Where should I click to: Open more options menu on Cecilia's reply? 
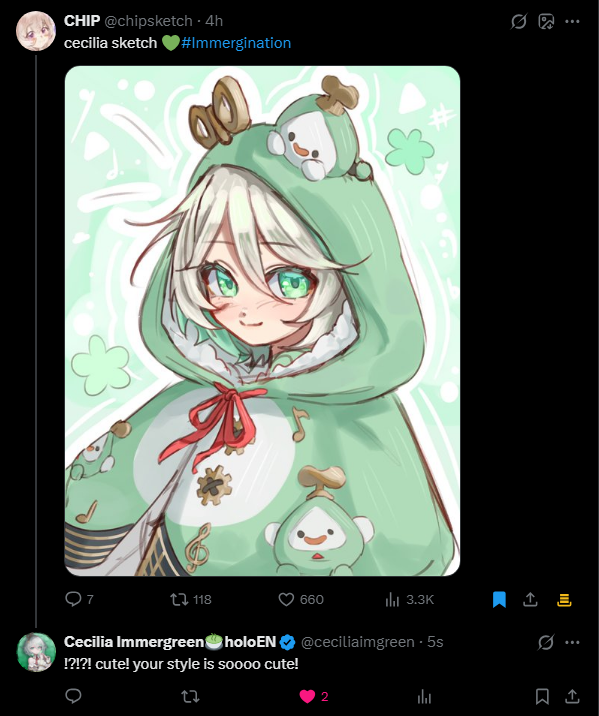point(572,642)
